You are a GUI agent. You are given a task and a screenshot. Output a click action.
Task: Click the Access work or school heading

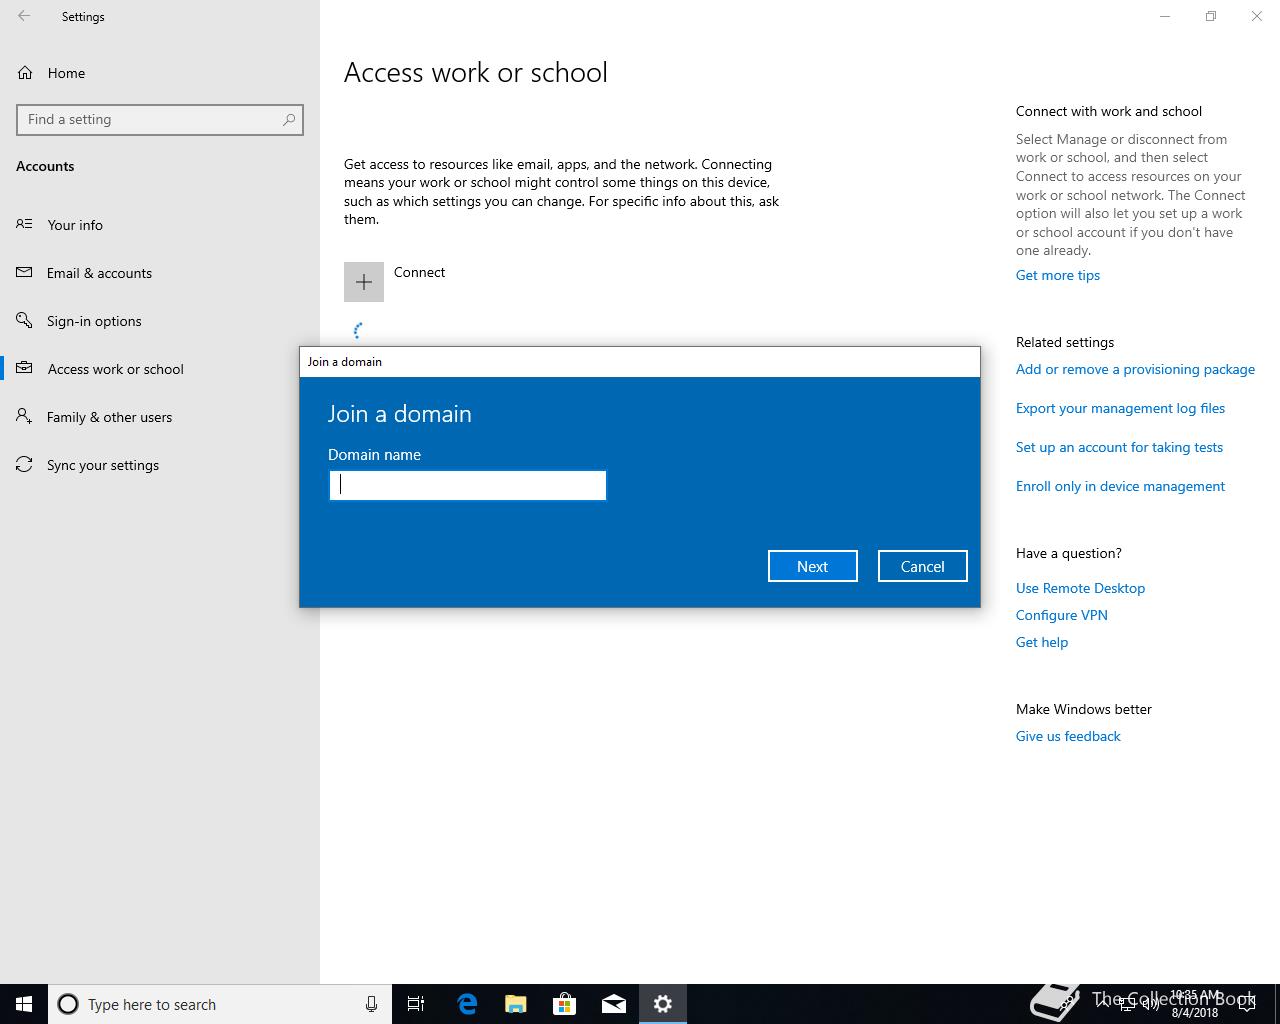(476, 72)
